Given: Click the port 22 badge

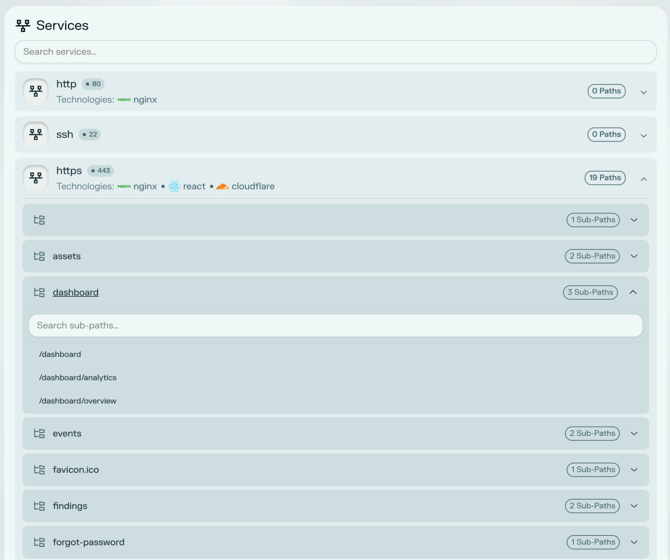Looking at the screenshot, I should coord(90,135).
